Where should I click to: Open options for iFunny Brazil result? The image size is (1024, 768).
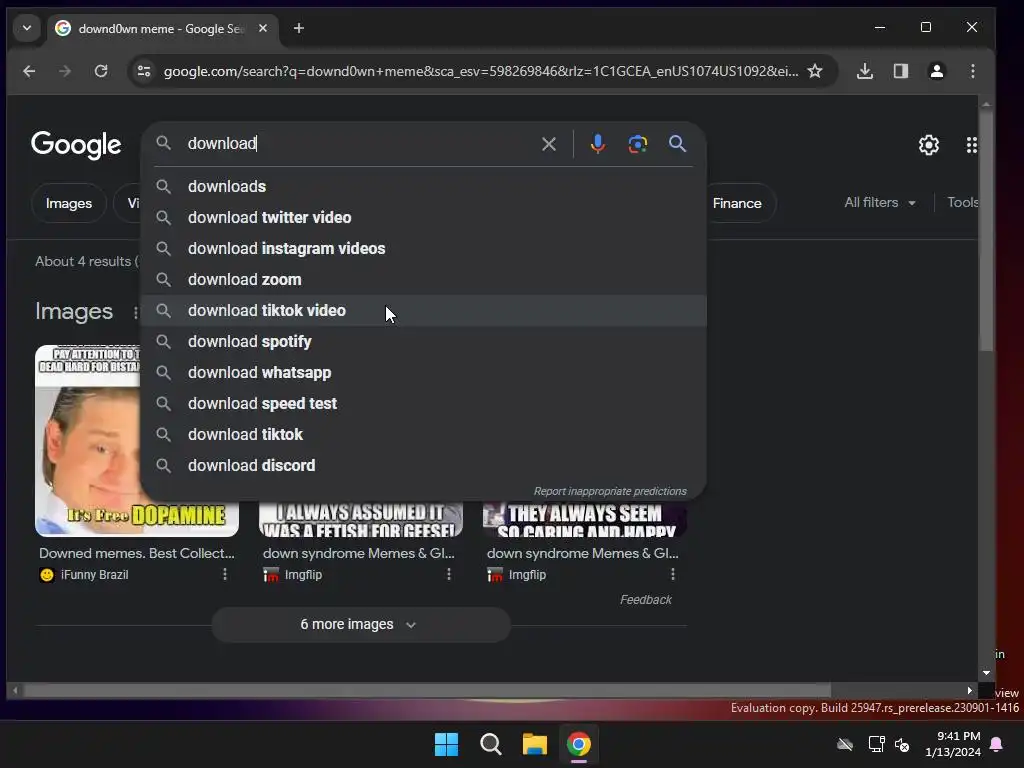(225, 574)
